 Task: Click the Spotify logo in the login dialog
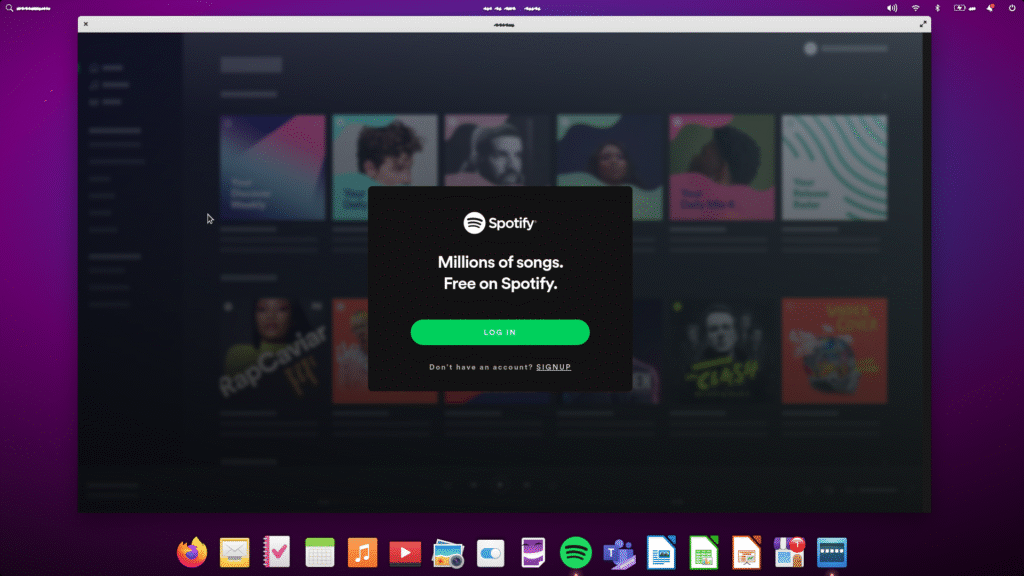(500, 223)
